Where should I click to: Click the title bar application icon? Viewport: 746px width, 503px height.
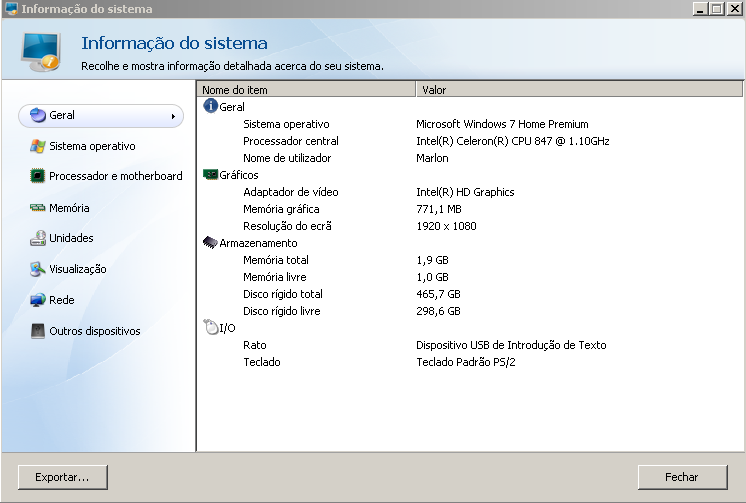click(x=11, y=9)
